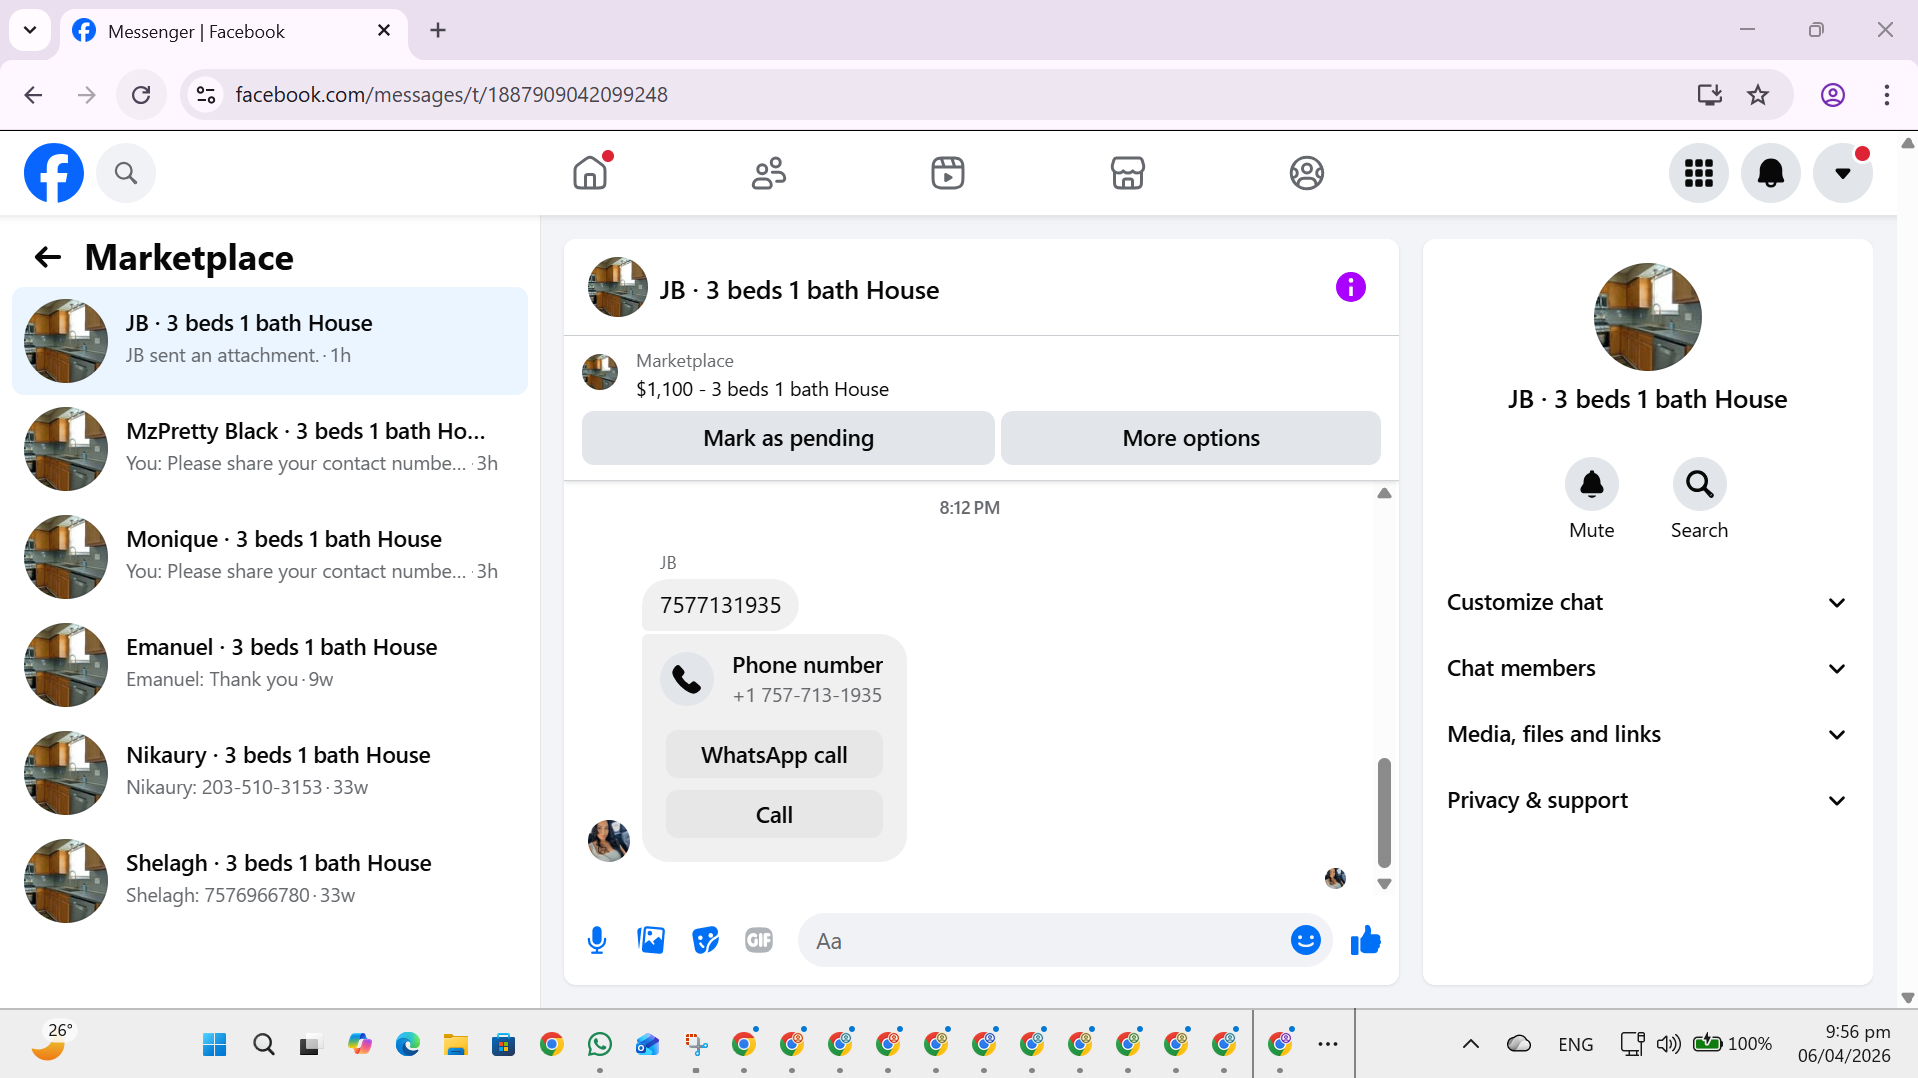Open the GIF picker
This screenshot has width=1918, height=1078.
click(759, 941)
